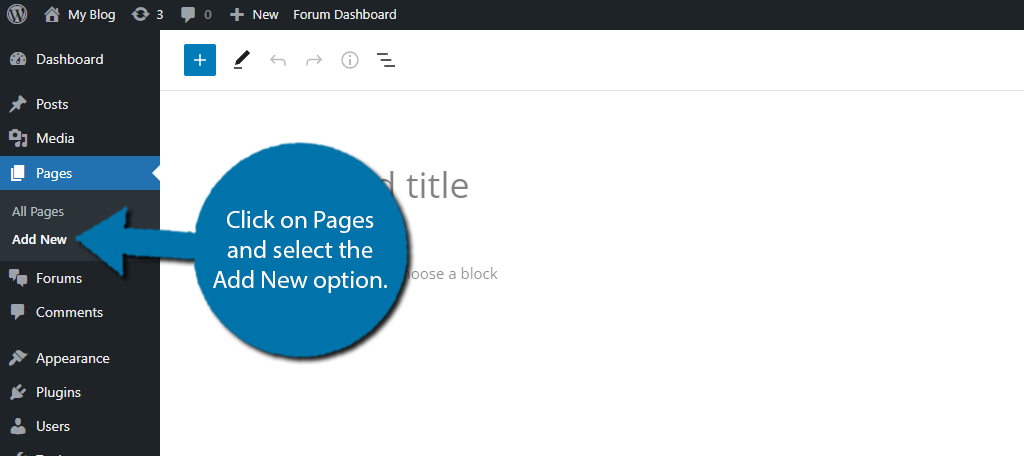This screenshot has height=456, width=1024.
Task: Click the WordPress logo icon
Action: [x=17, y=14]
